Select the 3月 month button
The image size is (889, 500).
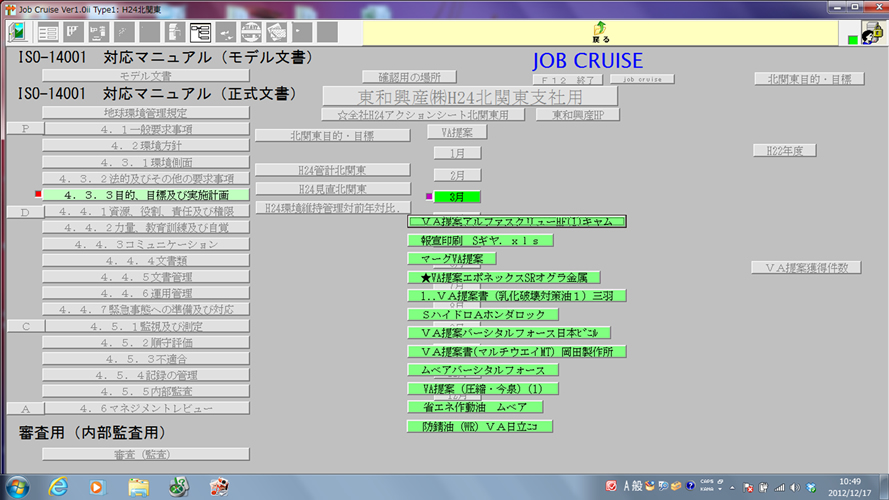[x=457, y=196]
